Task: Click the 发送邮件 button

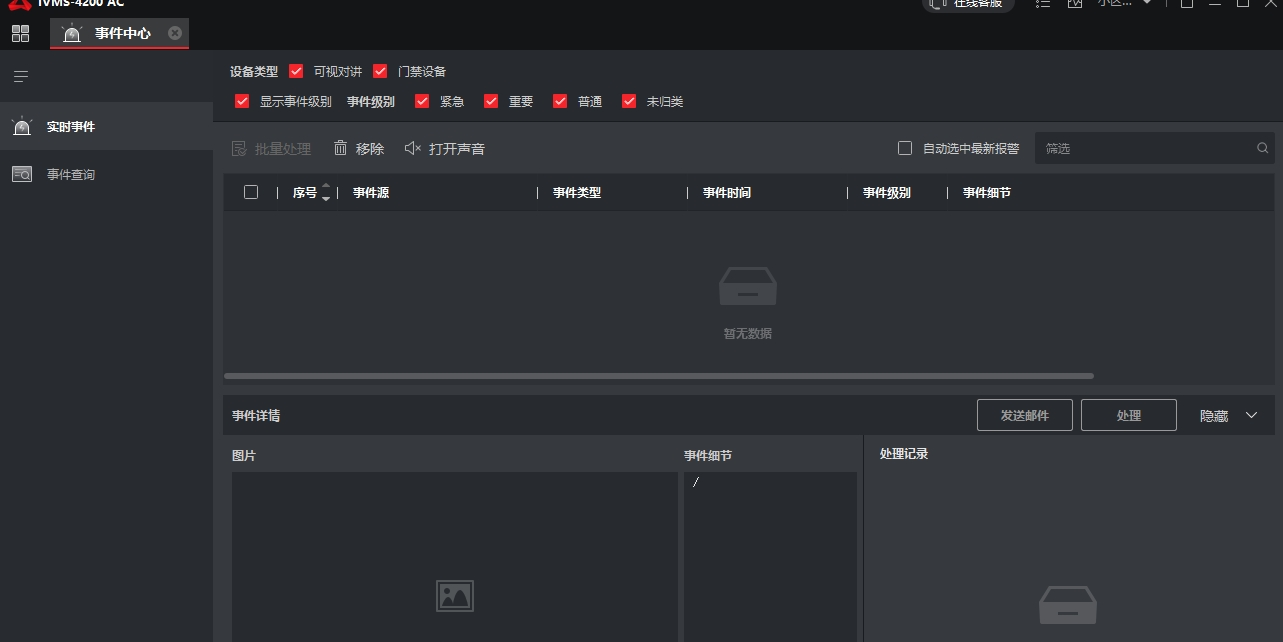Action: pos(1024,415)
